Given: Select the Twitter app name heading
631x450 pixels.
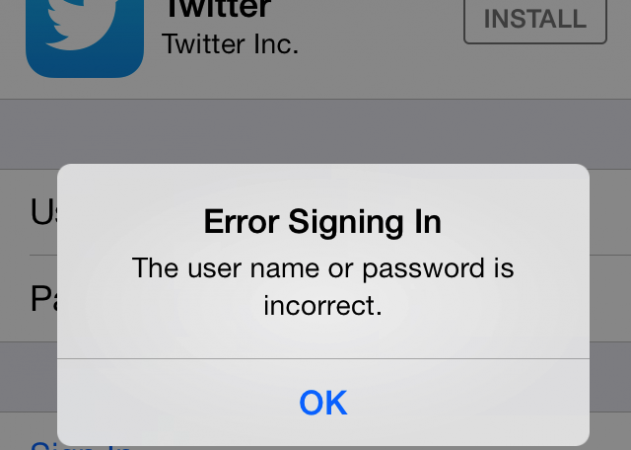Looking at the screenshot, I should coord(218,10).
